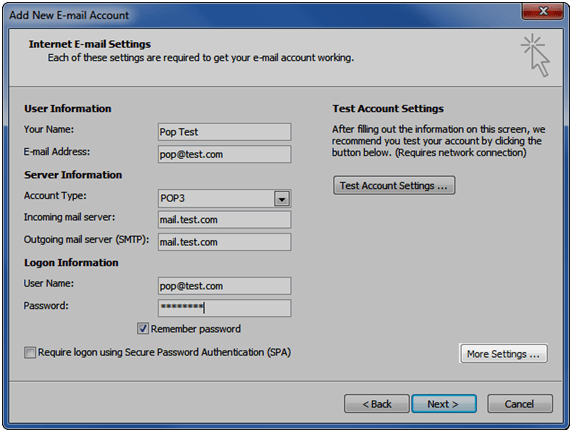Enable Require logon using SPA checkbox
The width and height of the screenshot is (572, 432).
click(x=30, y=352)
